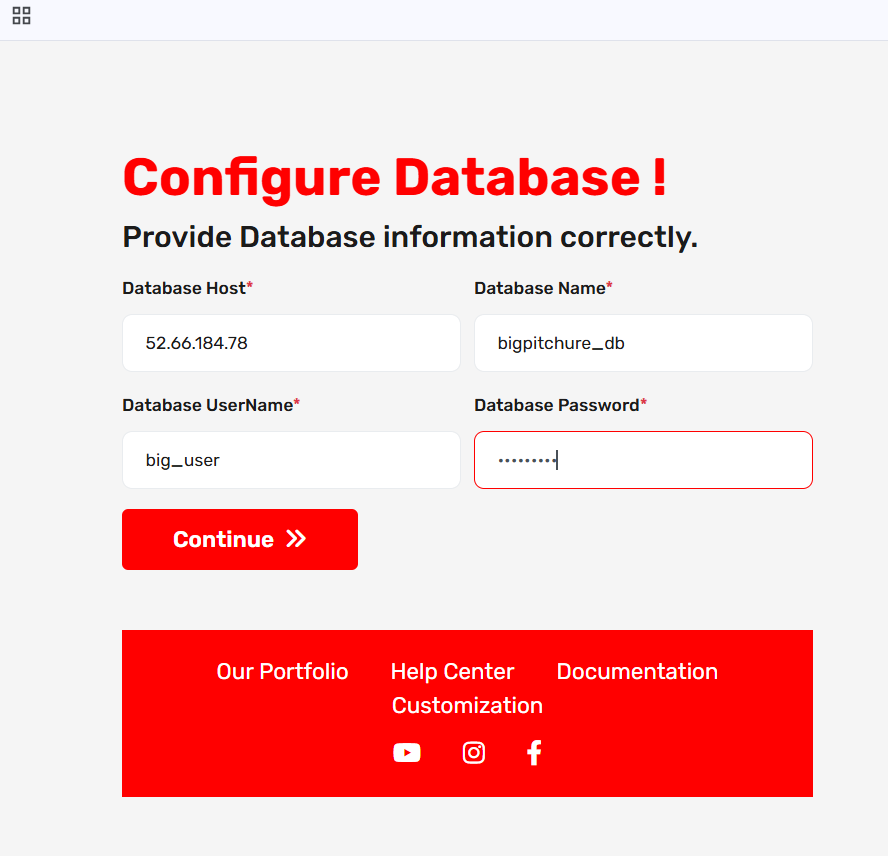The width and height of the screenshot is (888, 856).
Task: Click the Configure Database heading
Action: [395, 178]
